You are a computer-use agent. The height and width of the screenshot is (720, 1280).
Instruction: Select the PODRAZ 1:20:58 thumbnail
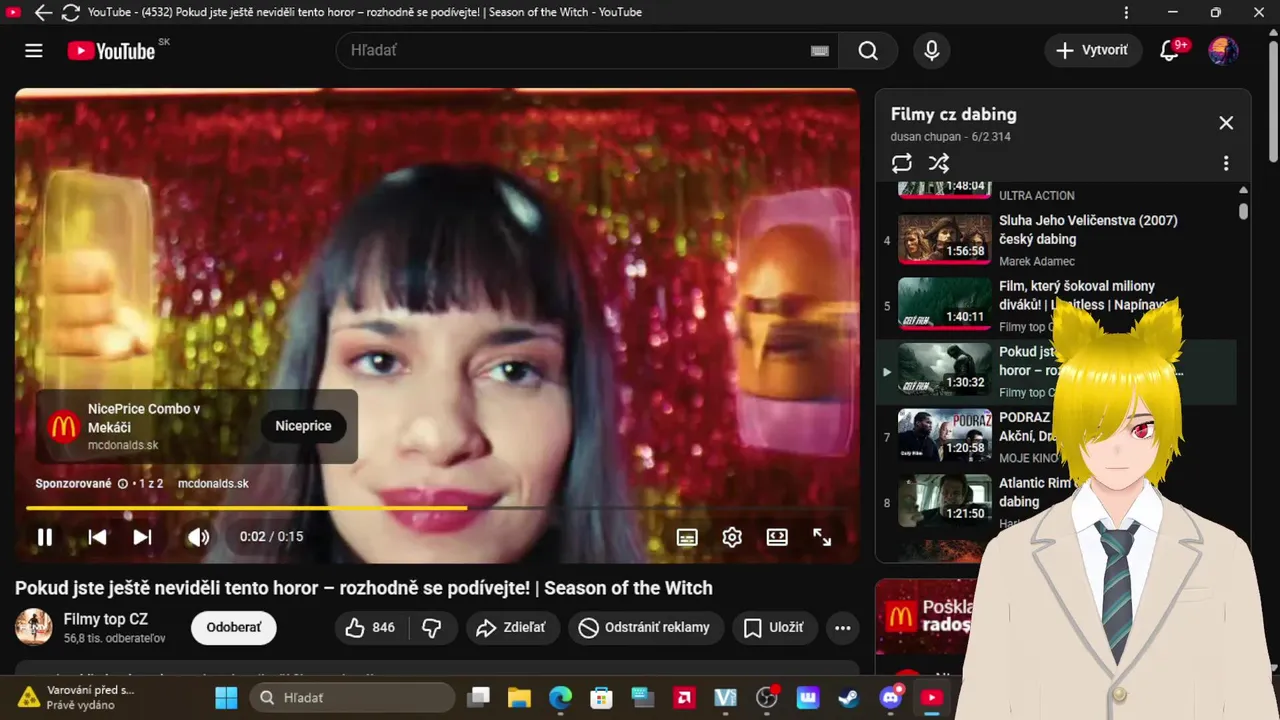coord(945,436)
